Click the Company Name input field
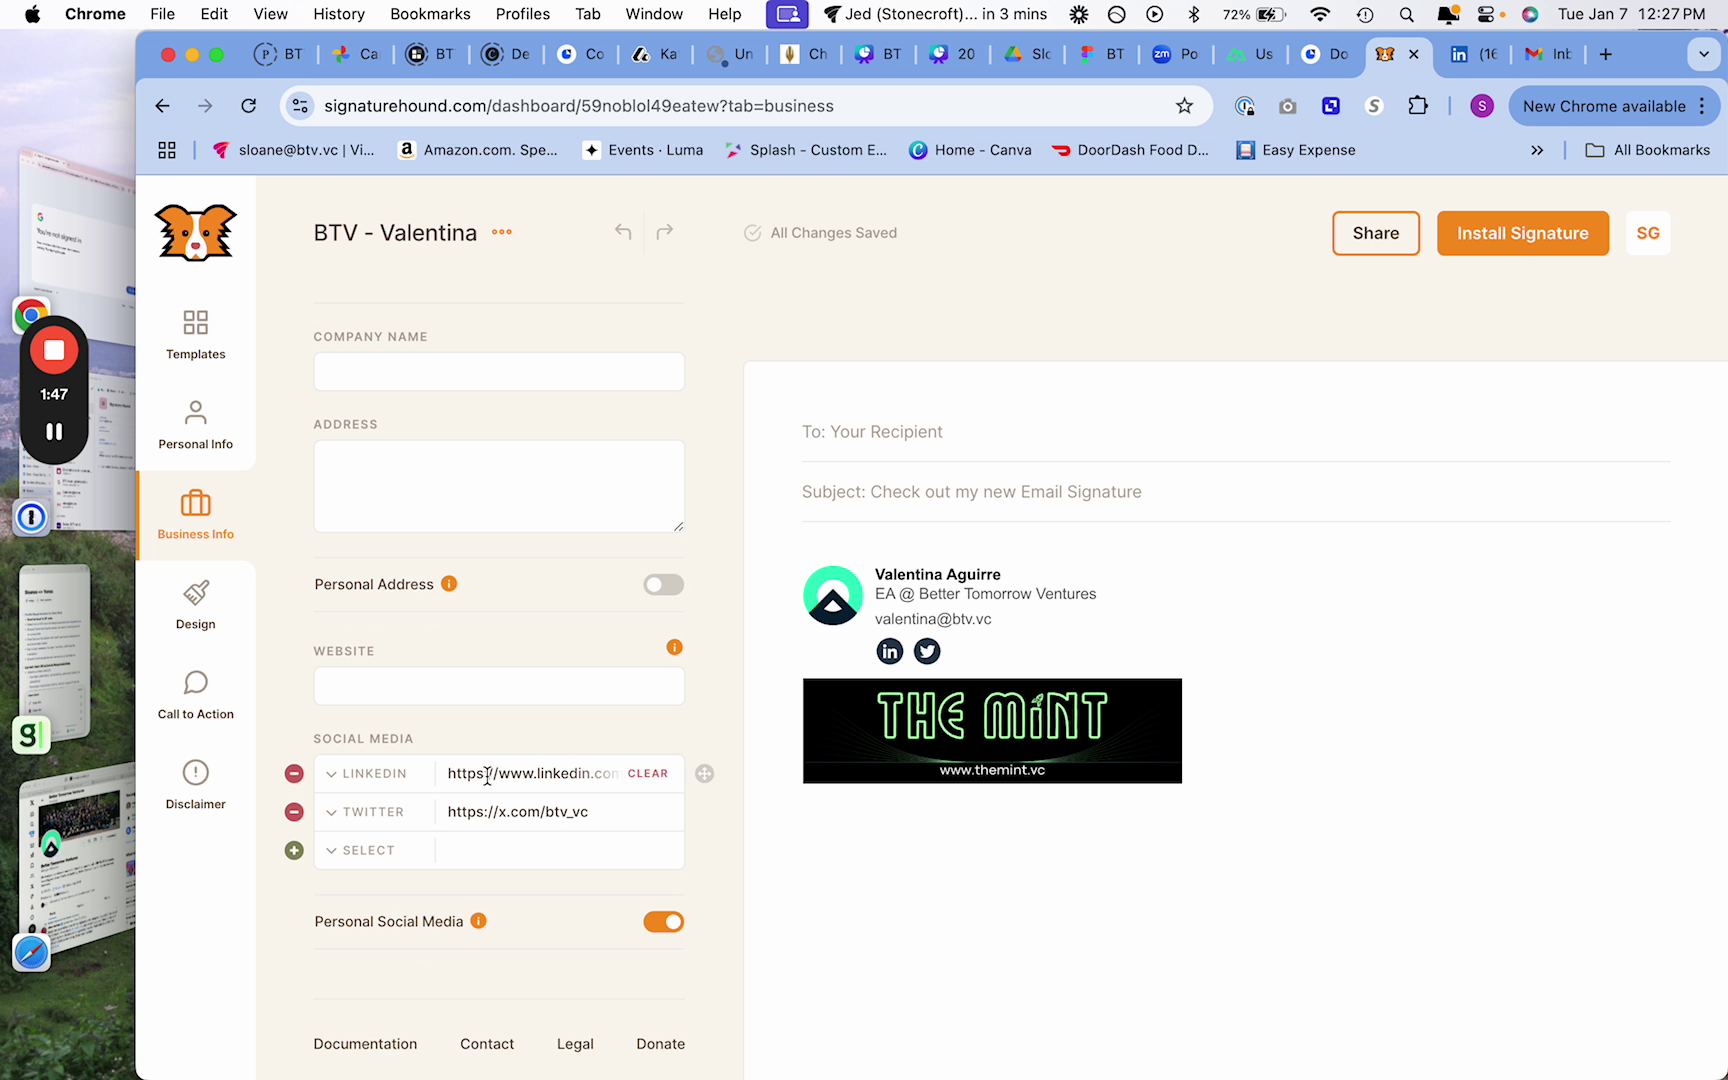Viewport: 1728px width, 1080px height. (x=499, y=372)
